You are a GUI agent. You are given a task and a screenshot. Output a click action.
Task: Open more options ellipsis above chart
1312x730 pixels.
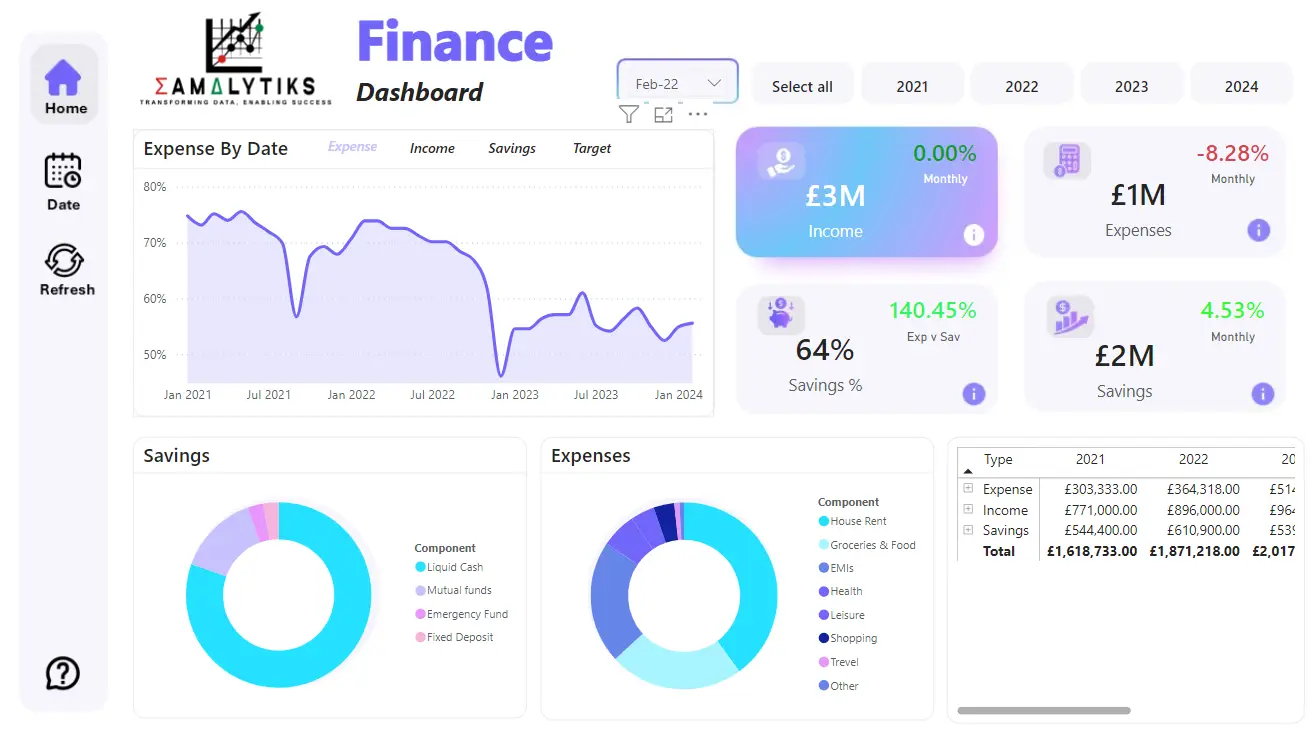(698, 114)
